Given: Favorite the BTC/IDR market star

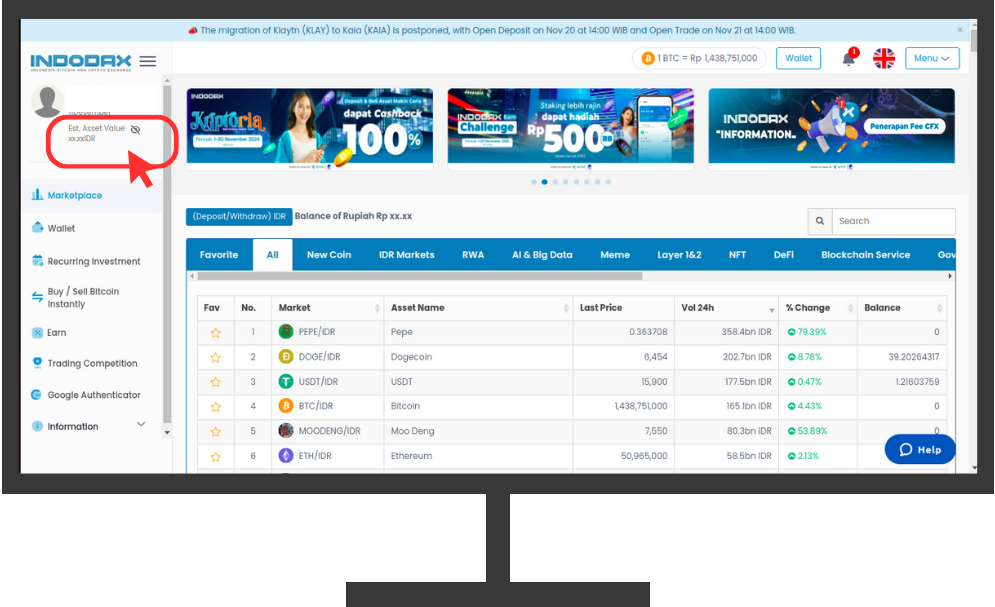Looking at the screenshot, I should tap(216, 407).
